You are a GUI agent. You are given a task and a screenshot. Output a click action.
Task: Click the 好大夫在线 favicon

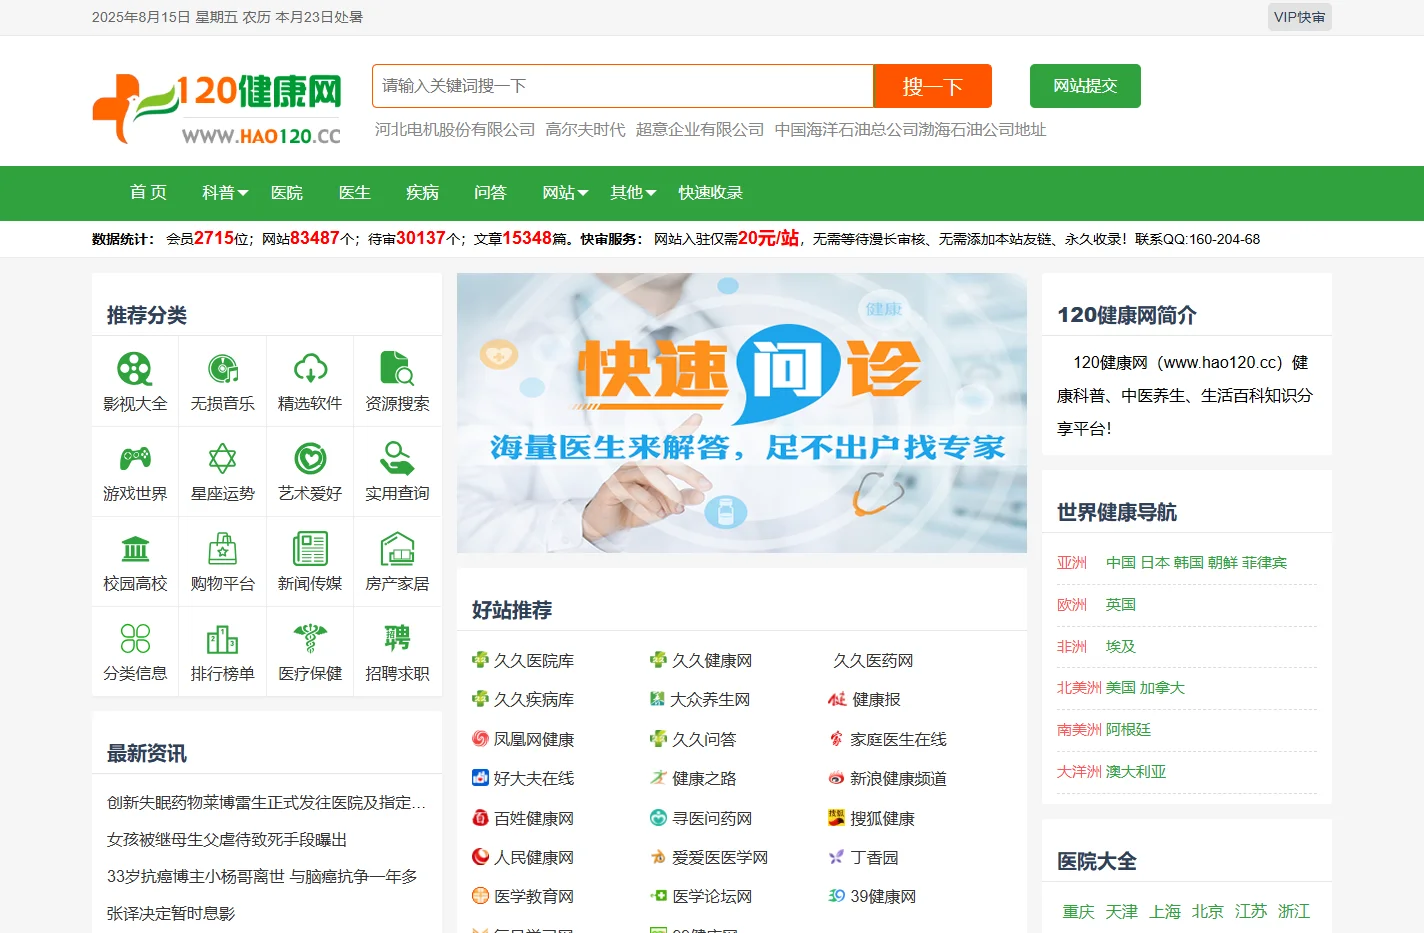(x=480, y=778)
